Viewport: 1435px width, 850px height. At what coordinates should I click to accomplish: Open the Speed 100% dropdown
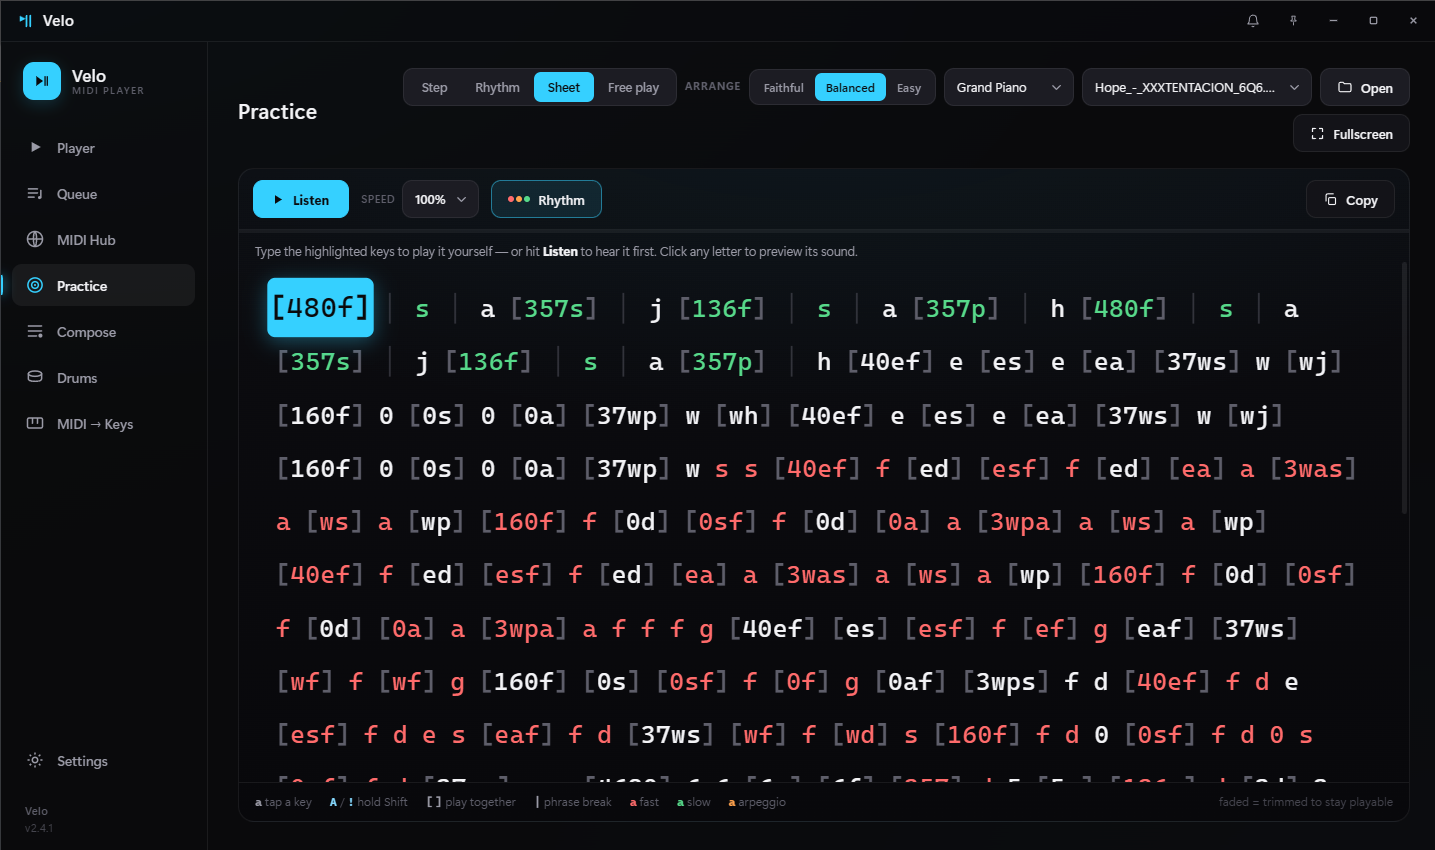point(440,199)
